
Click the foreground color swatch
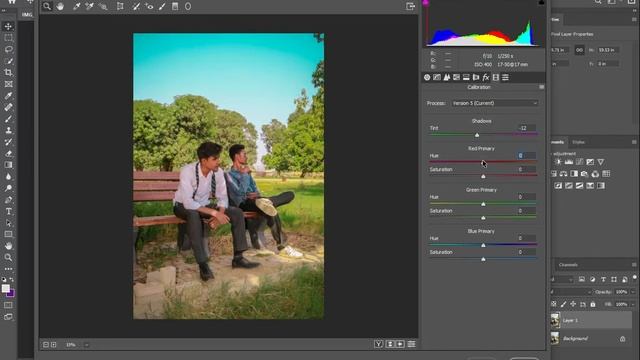click(5, 289)
